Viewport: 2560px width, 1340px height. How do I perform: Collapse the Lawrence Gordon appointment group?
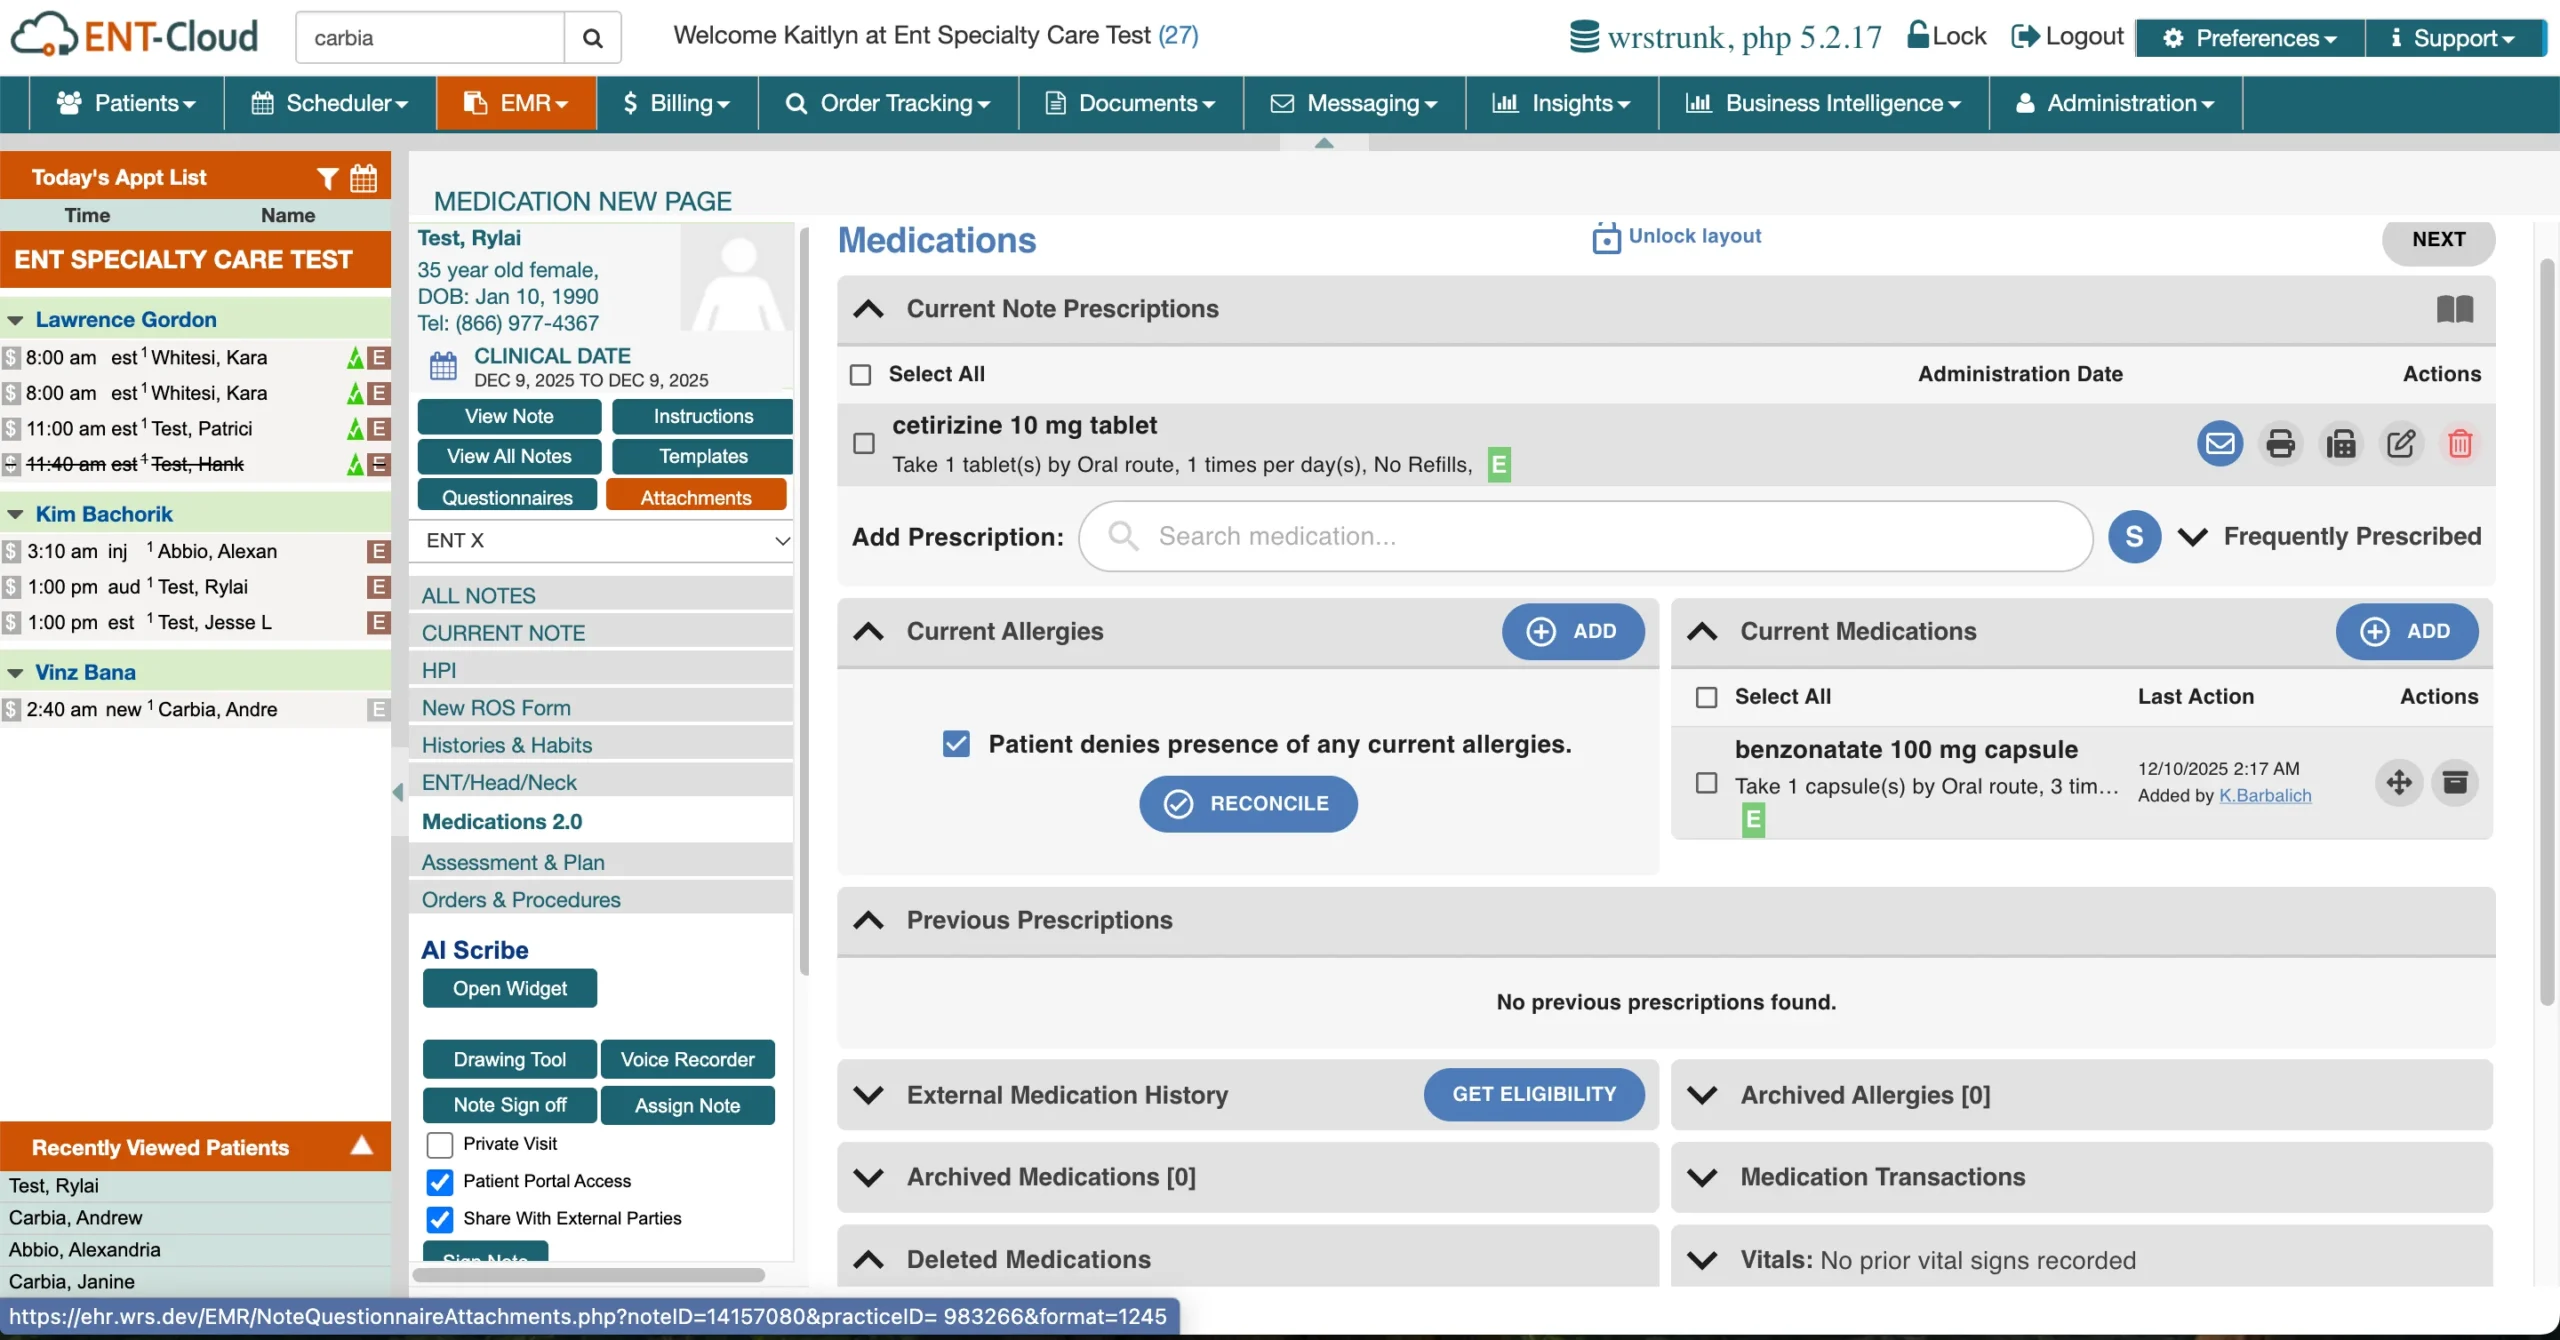pos(16,320)
